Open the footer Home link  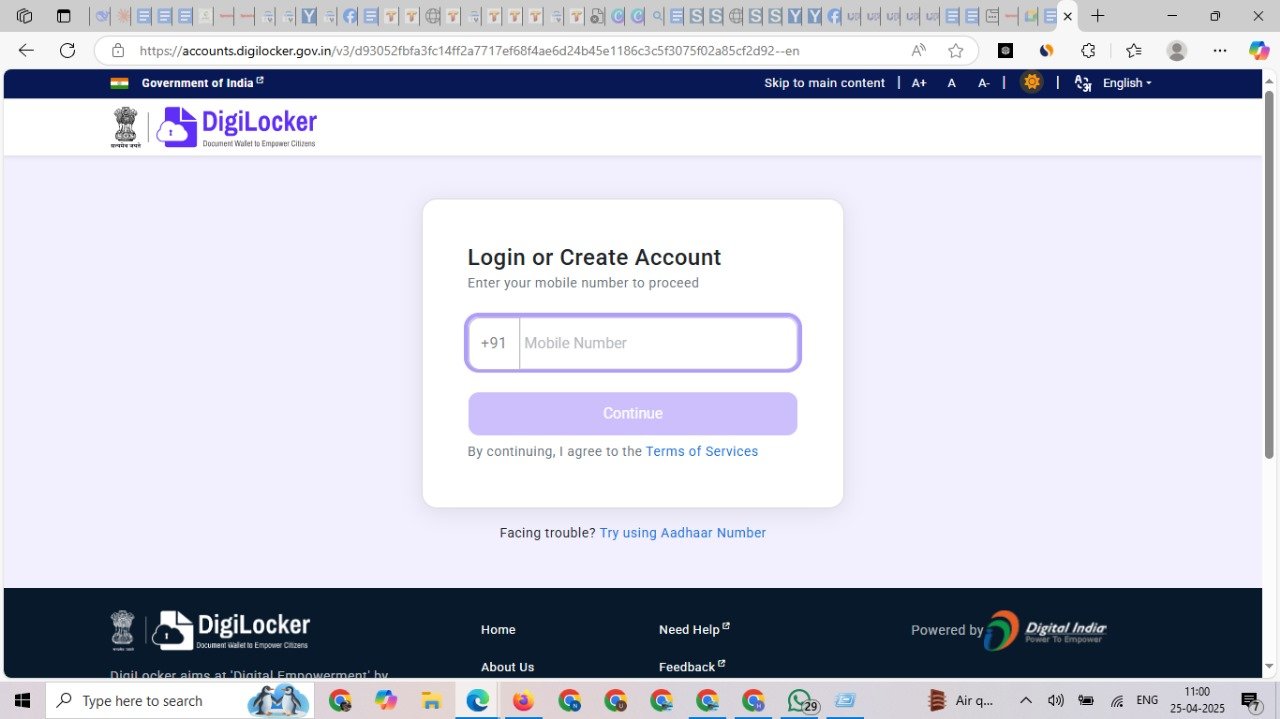tap(498, 629)
